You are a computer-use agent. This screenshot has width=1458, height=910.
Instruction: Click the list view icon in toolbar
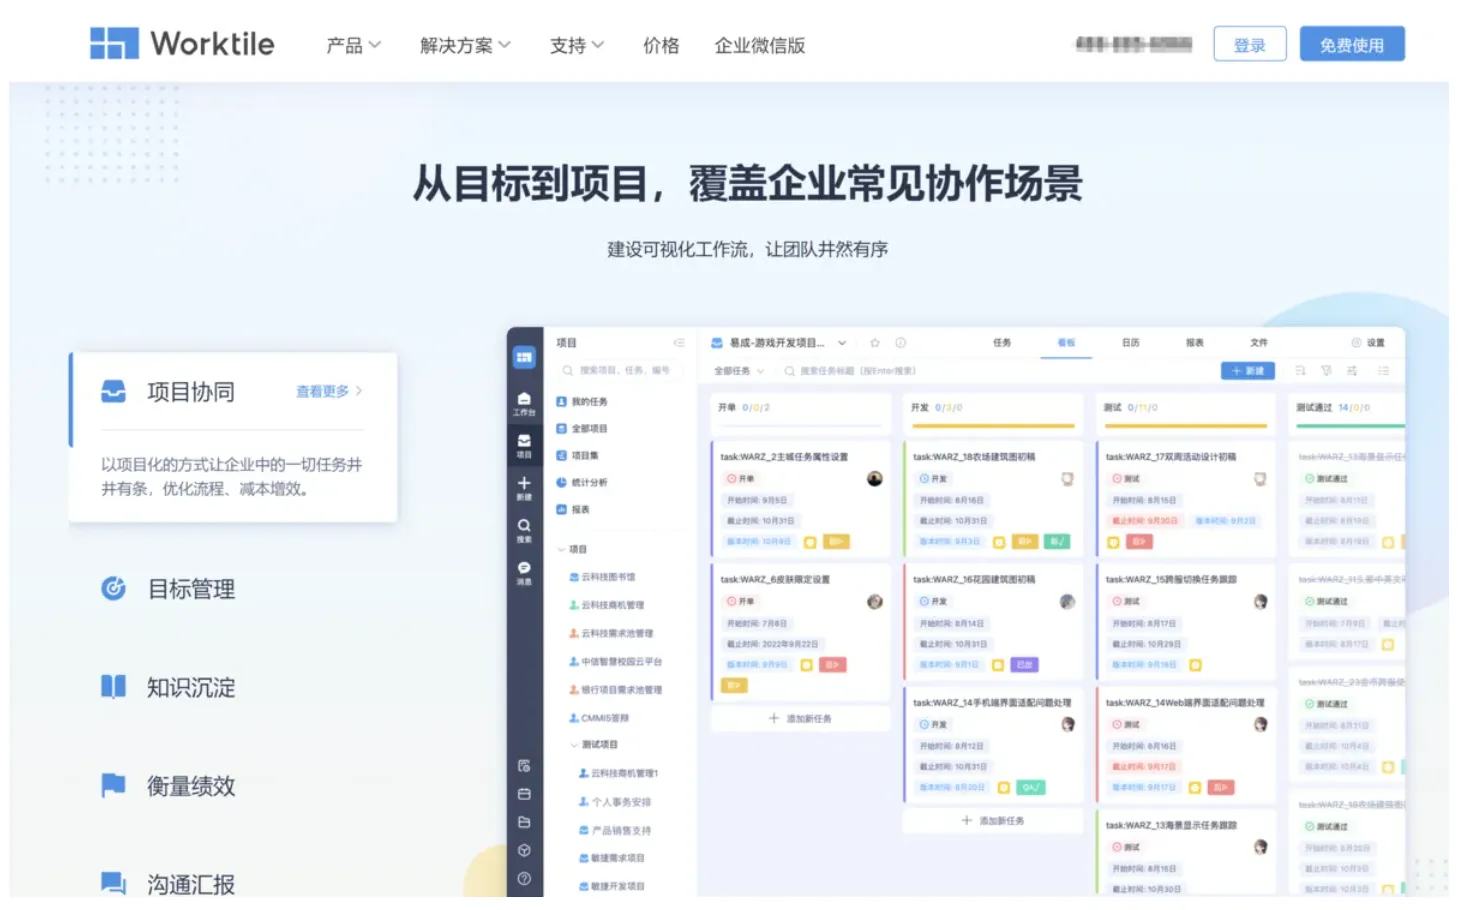pyautogui.click(x=1384, y=371)
